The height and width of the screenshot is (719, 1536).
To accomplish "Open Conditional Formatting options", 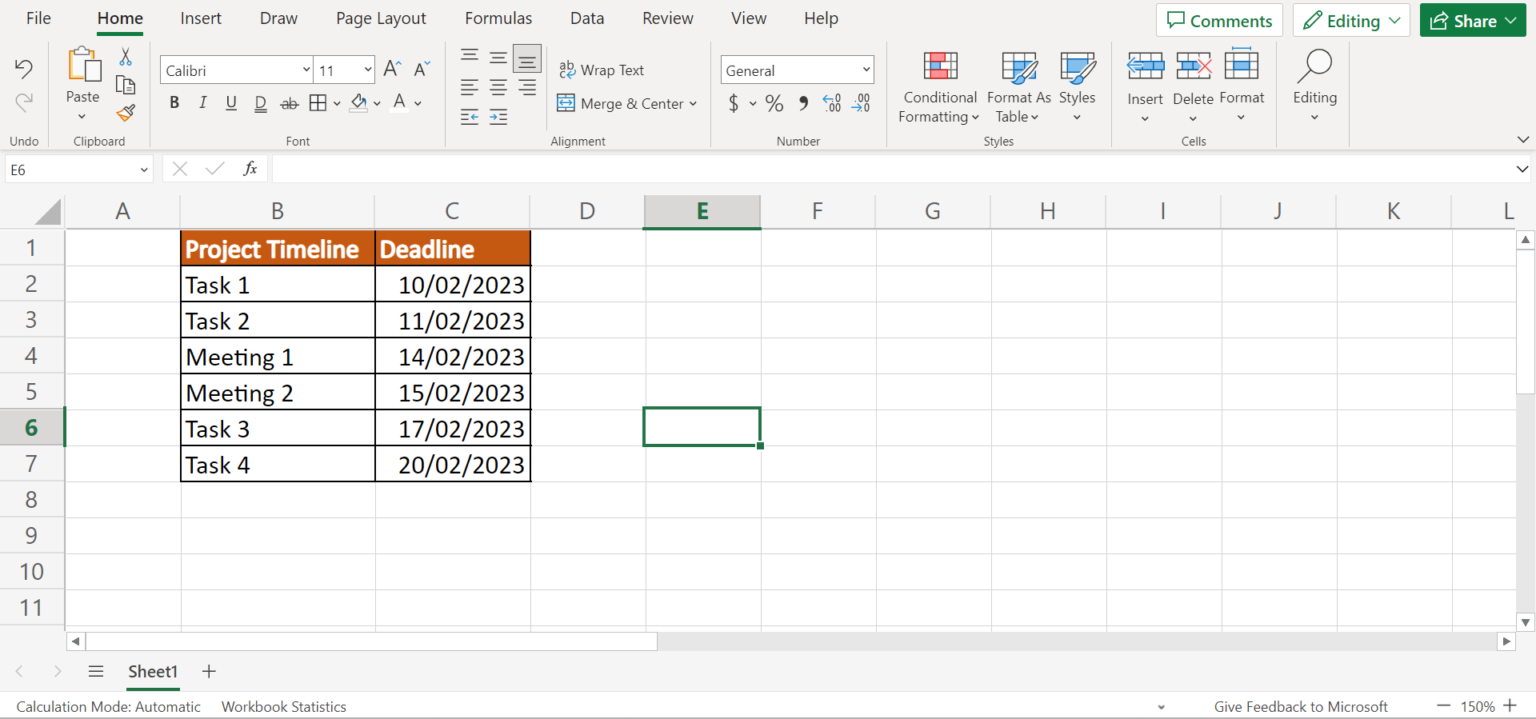I will click(x=938, y=88).
